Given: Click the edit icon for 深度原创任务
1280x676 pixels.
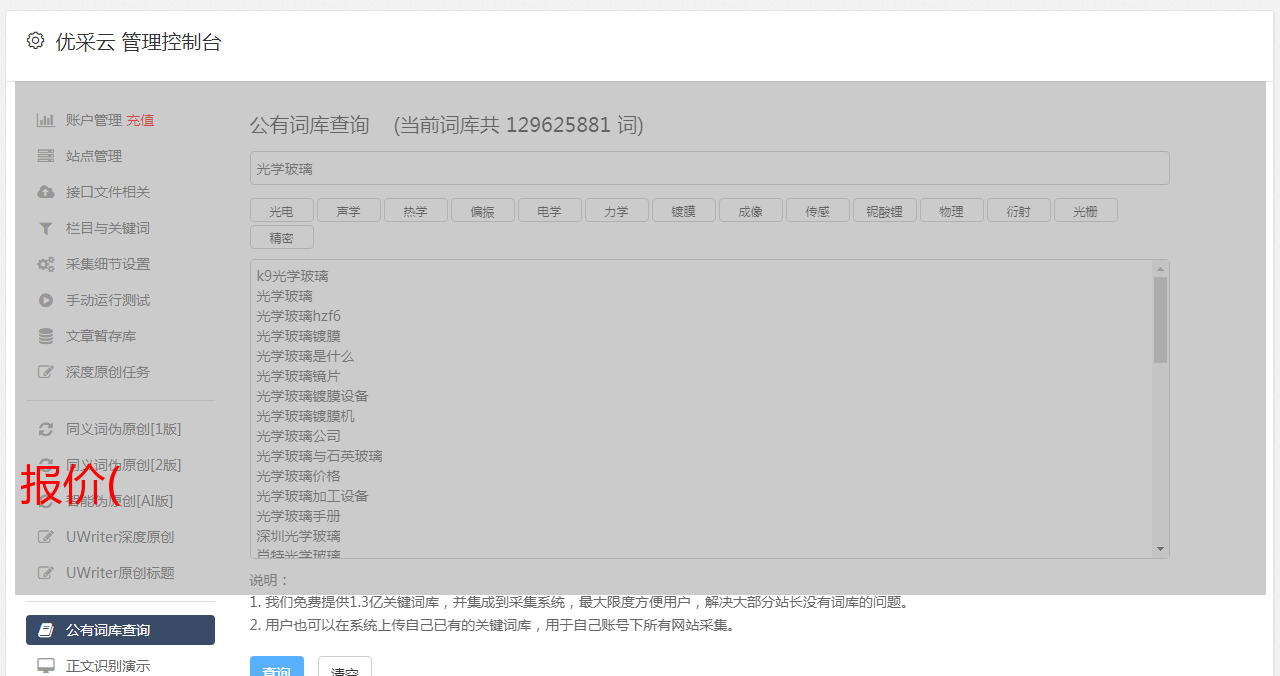Looking at the screenshot, I should tap(46, 372).
